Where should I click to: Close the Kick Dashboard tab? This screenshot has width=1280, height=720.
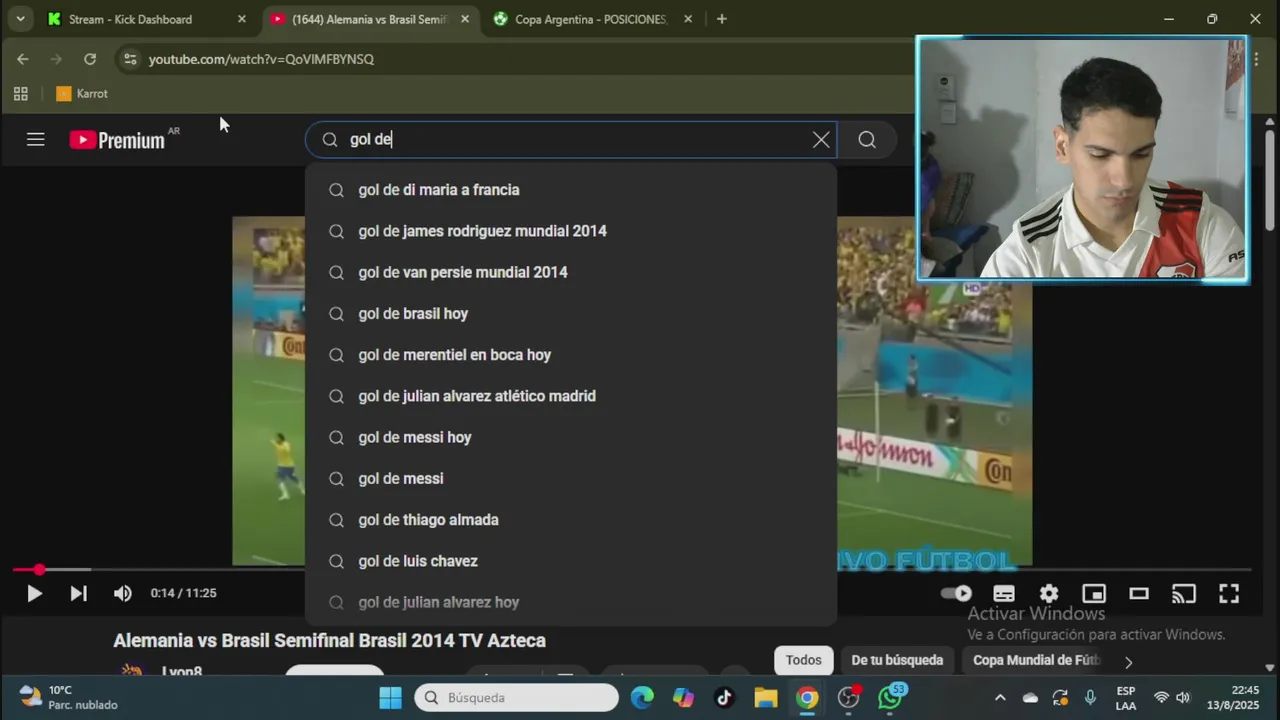pyautogui.click(x=241, y=19)
